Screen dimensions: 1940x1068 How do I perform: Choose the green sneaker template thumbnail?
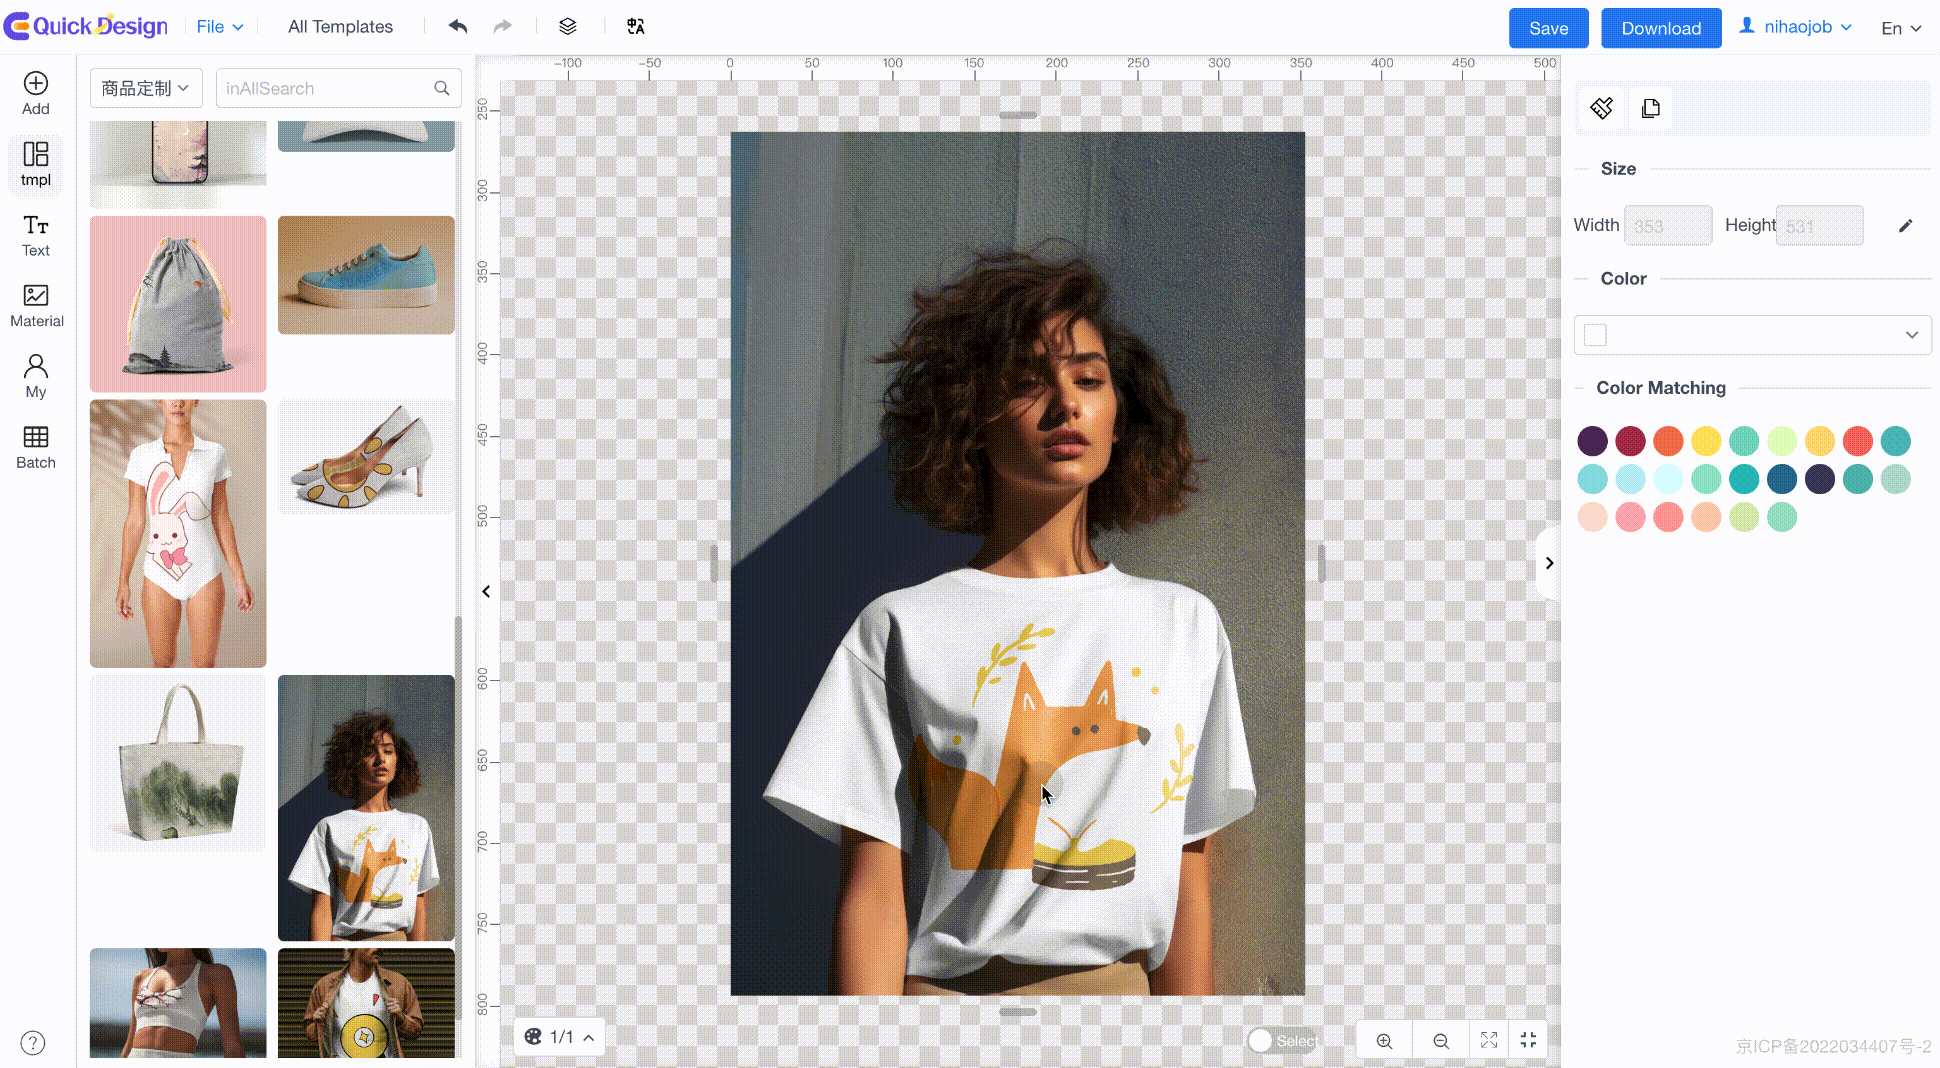(x=366, y=275)
